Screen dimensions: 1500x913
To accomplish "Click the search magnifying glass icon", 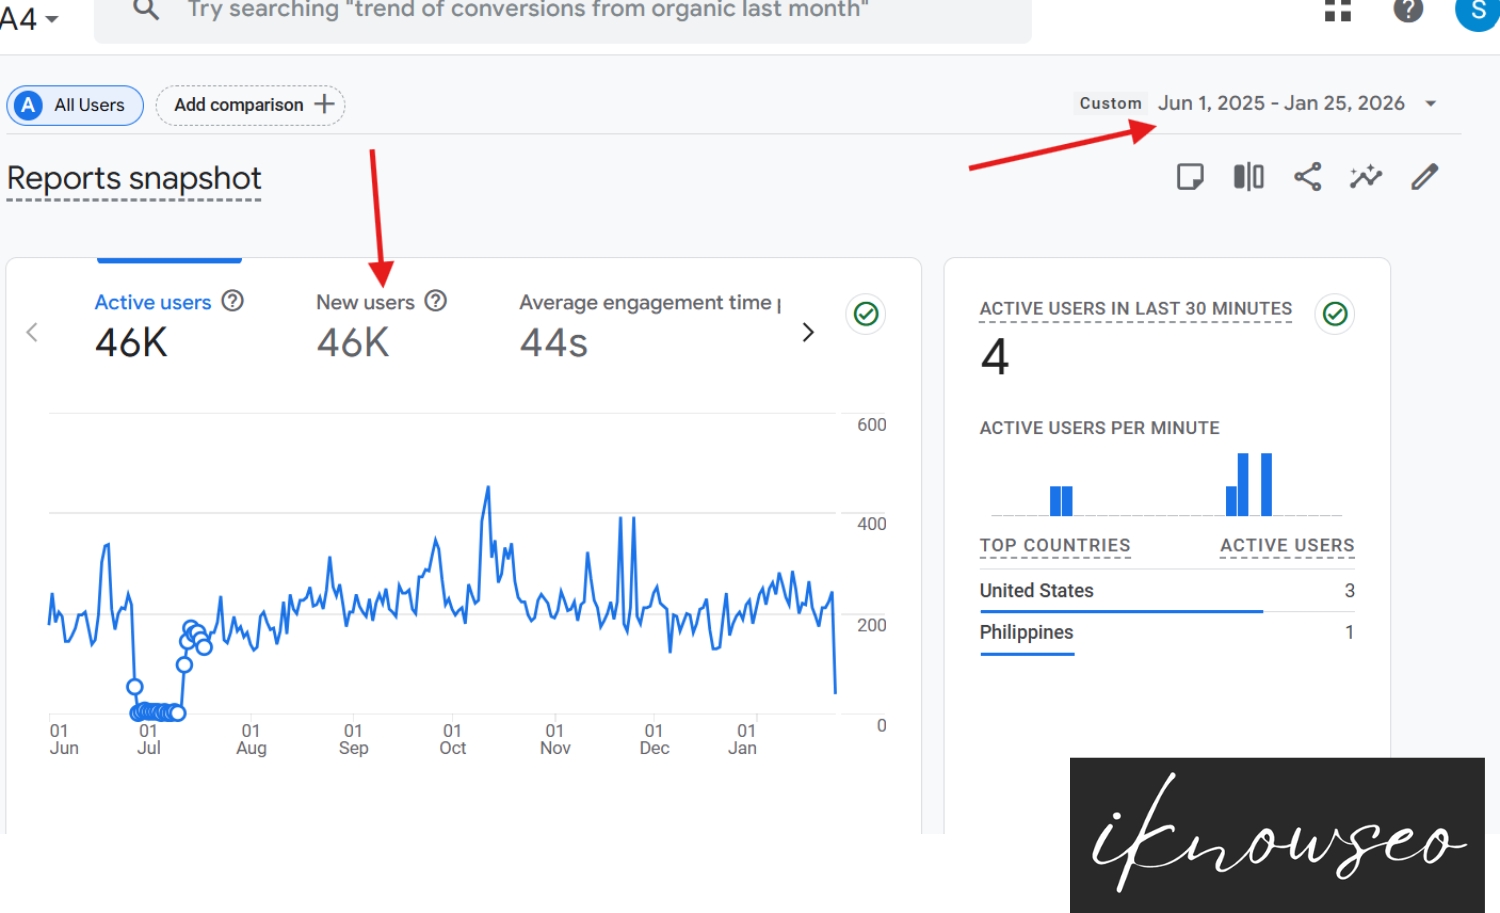I will click(146, 10).
